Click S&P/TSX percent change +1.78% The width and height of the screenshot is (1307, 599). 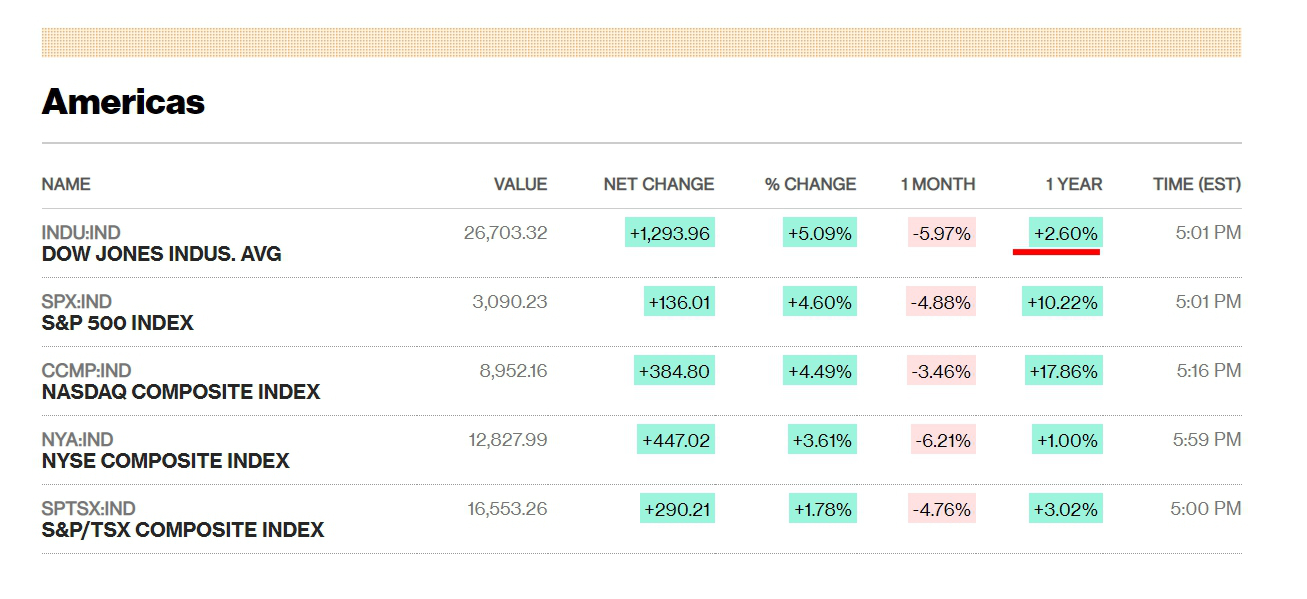tap(823, 509)
